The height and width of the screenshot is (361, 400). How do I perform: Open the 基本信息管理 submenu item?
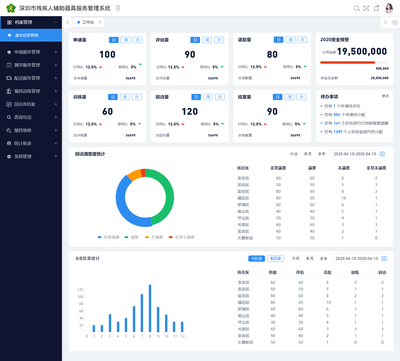coord(31,35)
